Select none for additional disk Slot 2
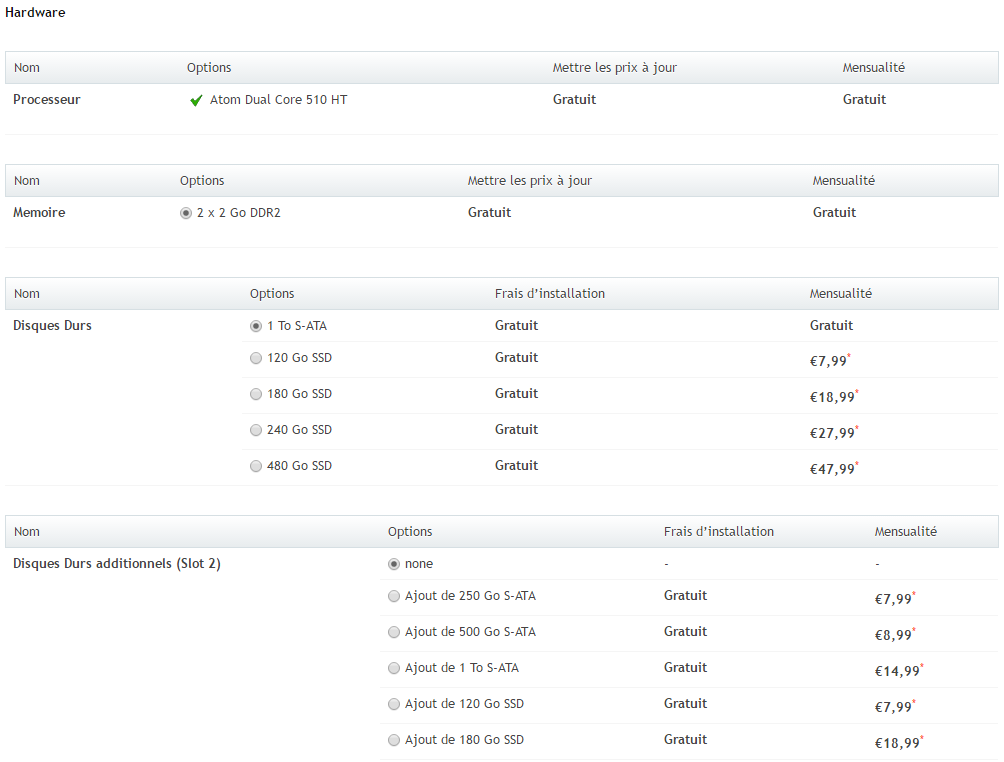The width and height of the screenshot is (1004, 762). (394, 564)
